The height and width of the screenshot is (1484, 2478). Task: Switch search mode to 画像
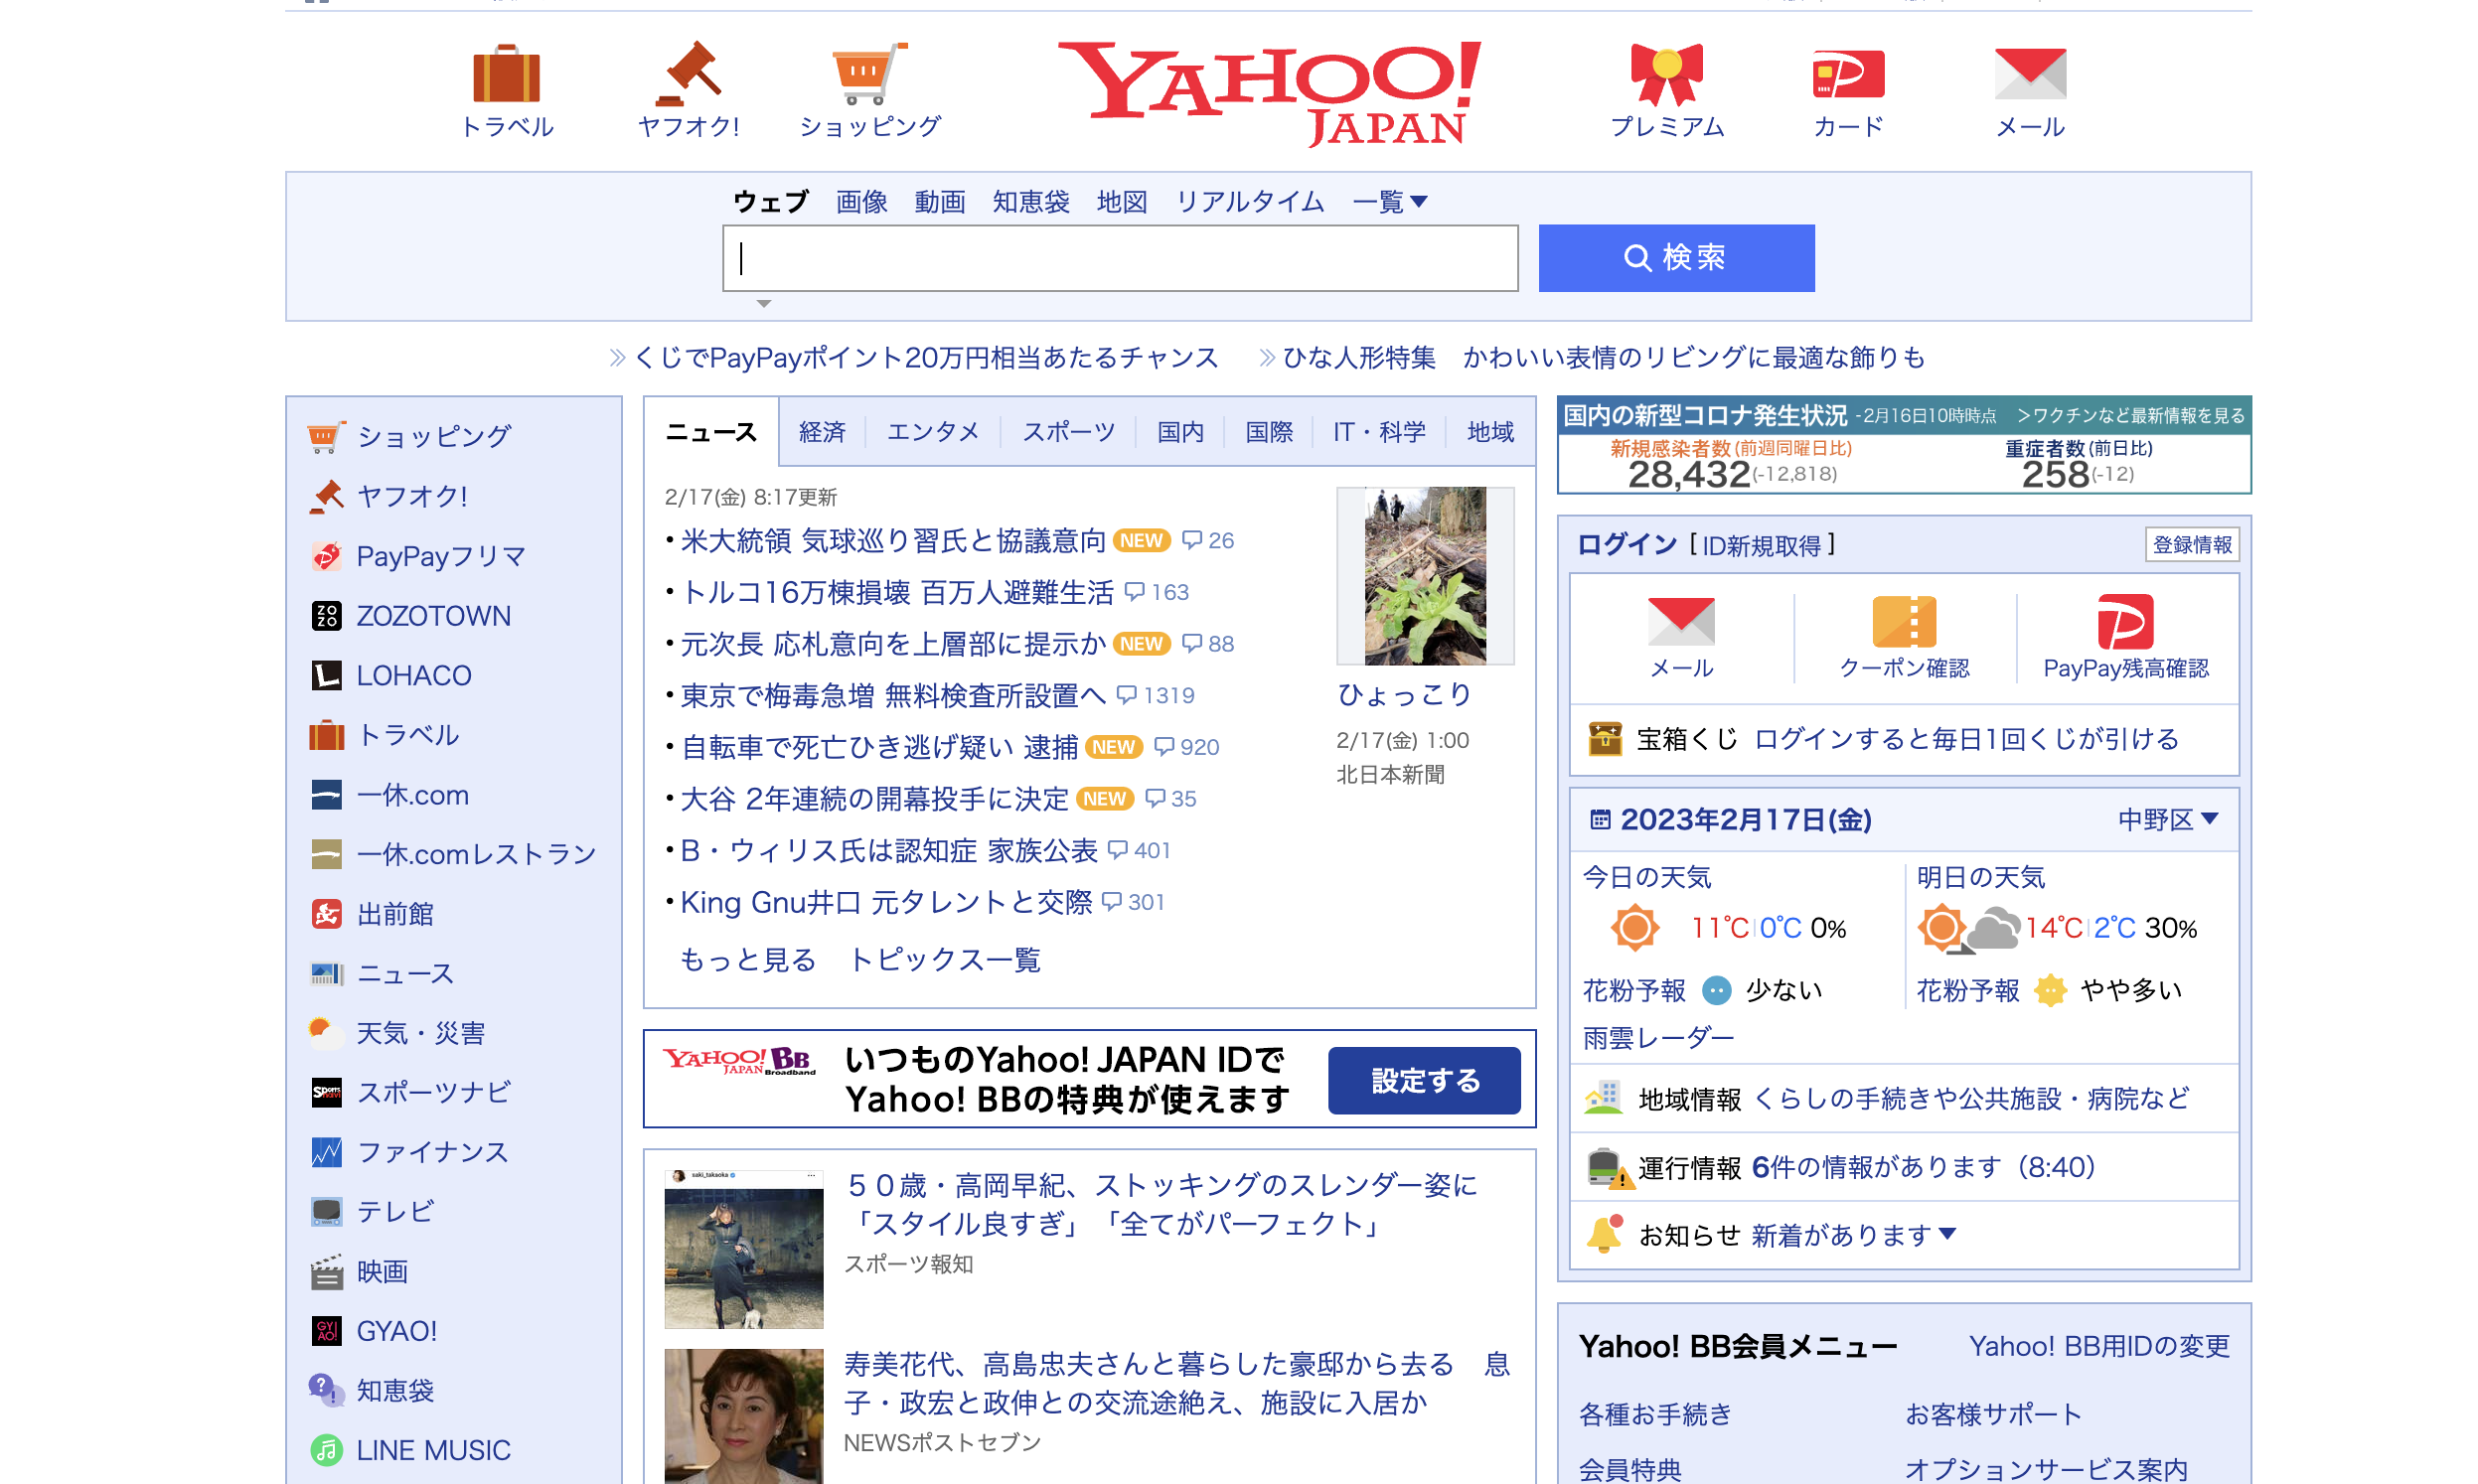coord(861,202)
